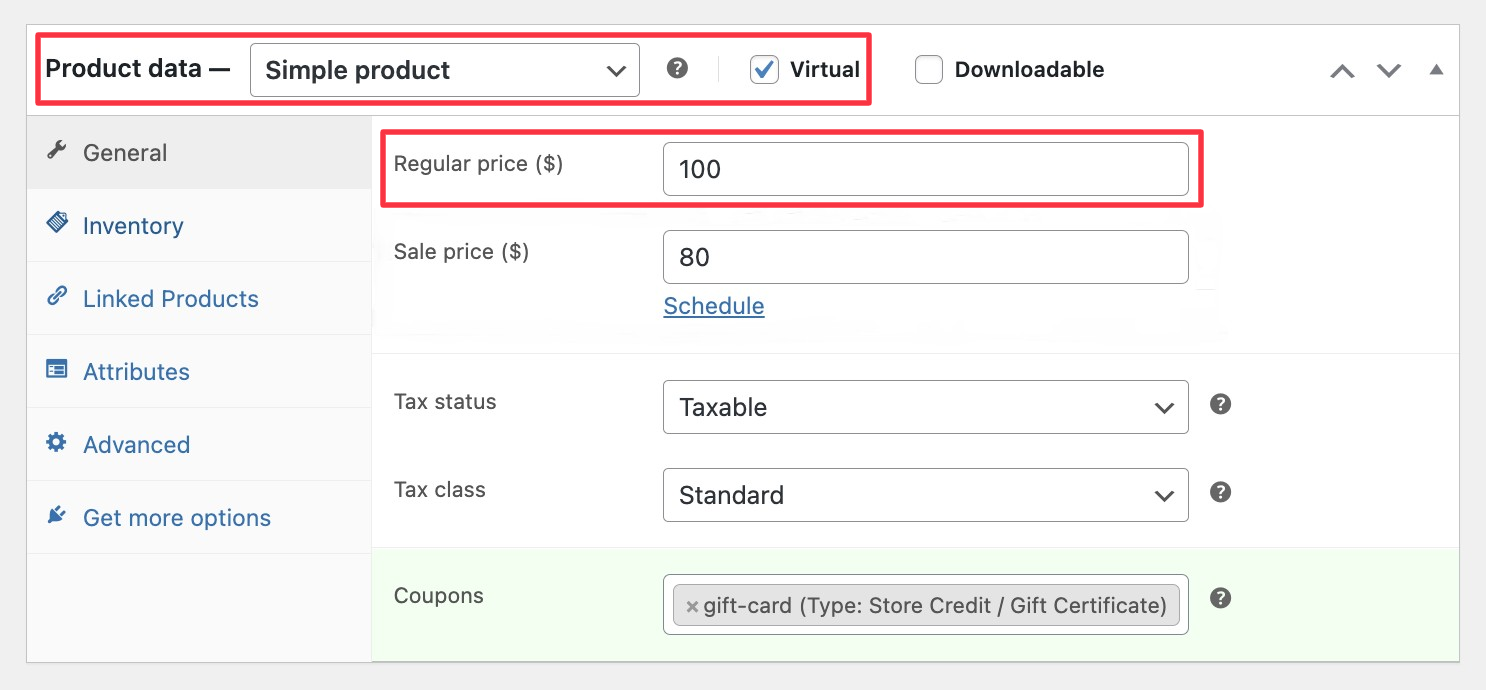Open Get more options
The height and width of the screenshot is (690, 1486).
[176, 518]
